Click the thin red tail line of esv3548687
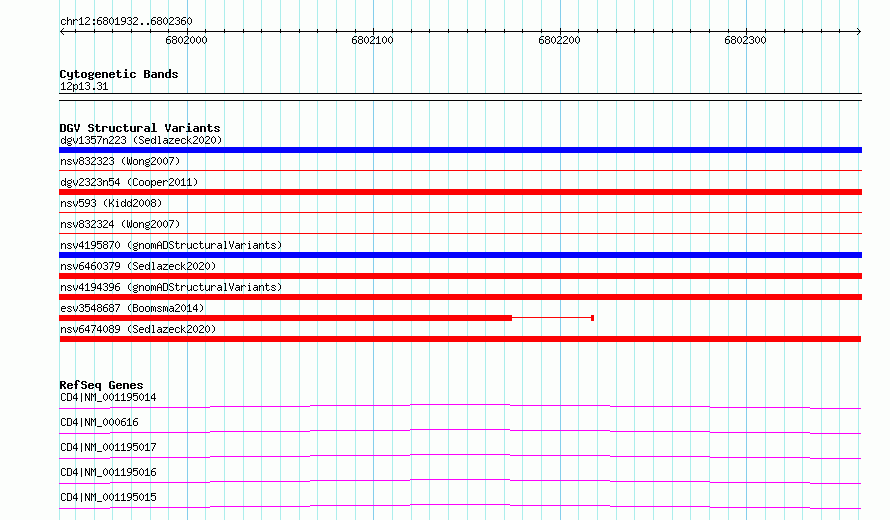Viewport: 890px width, 520px height. coord(552,318)
